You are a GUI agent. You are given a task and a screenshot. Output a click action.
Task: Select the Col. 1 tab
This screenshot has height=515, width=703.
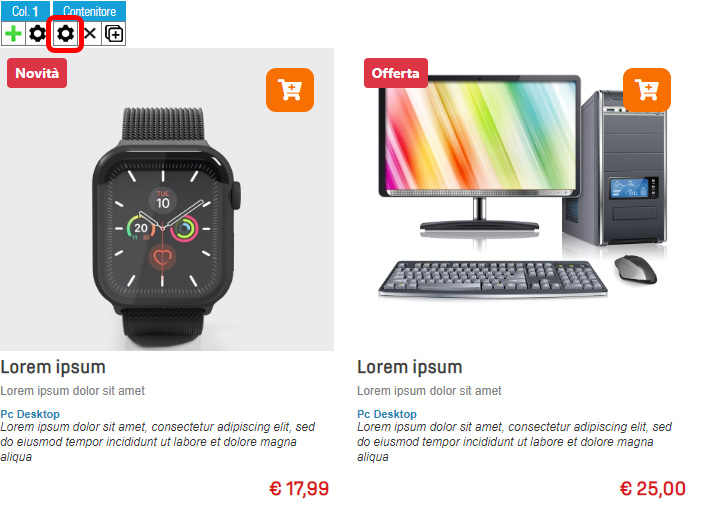coord(26,11)
